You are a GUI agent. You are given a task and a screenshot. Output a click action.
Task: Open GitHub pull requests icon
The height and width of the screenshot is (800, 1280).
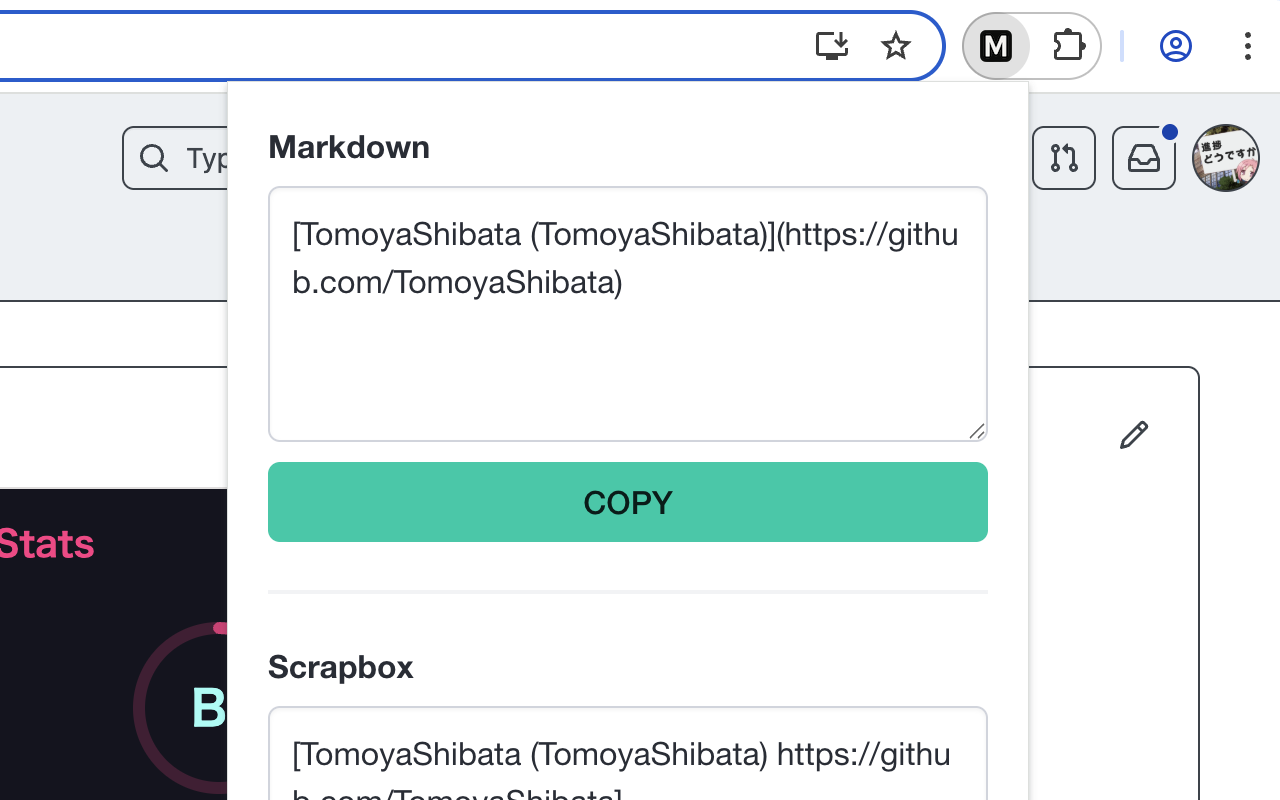tap(1063, 158)
